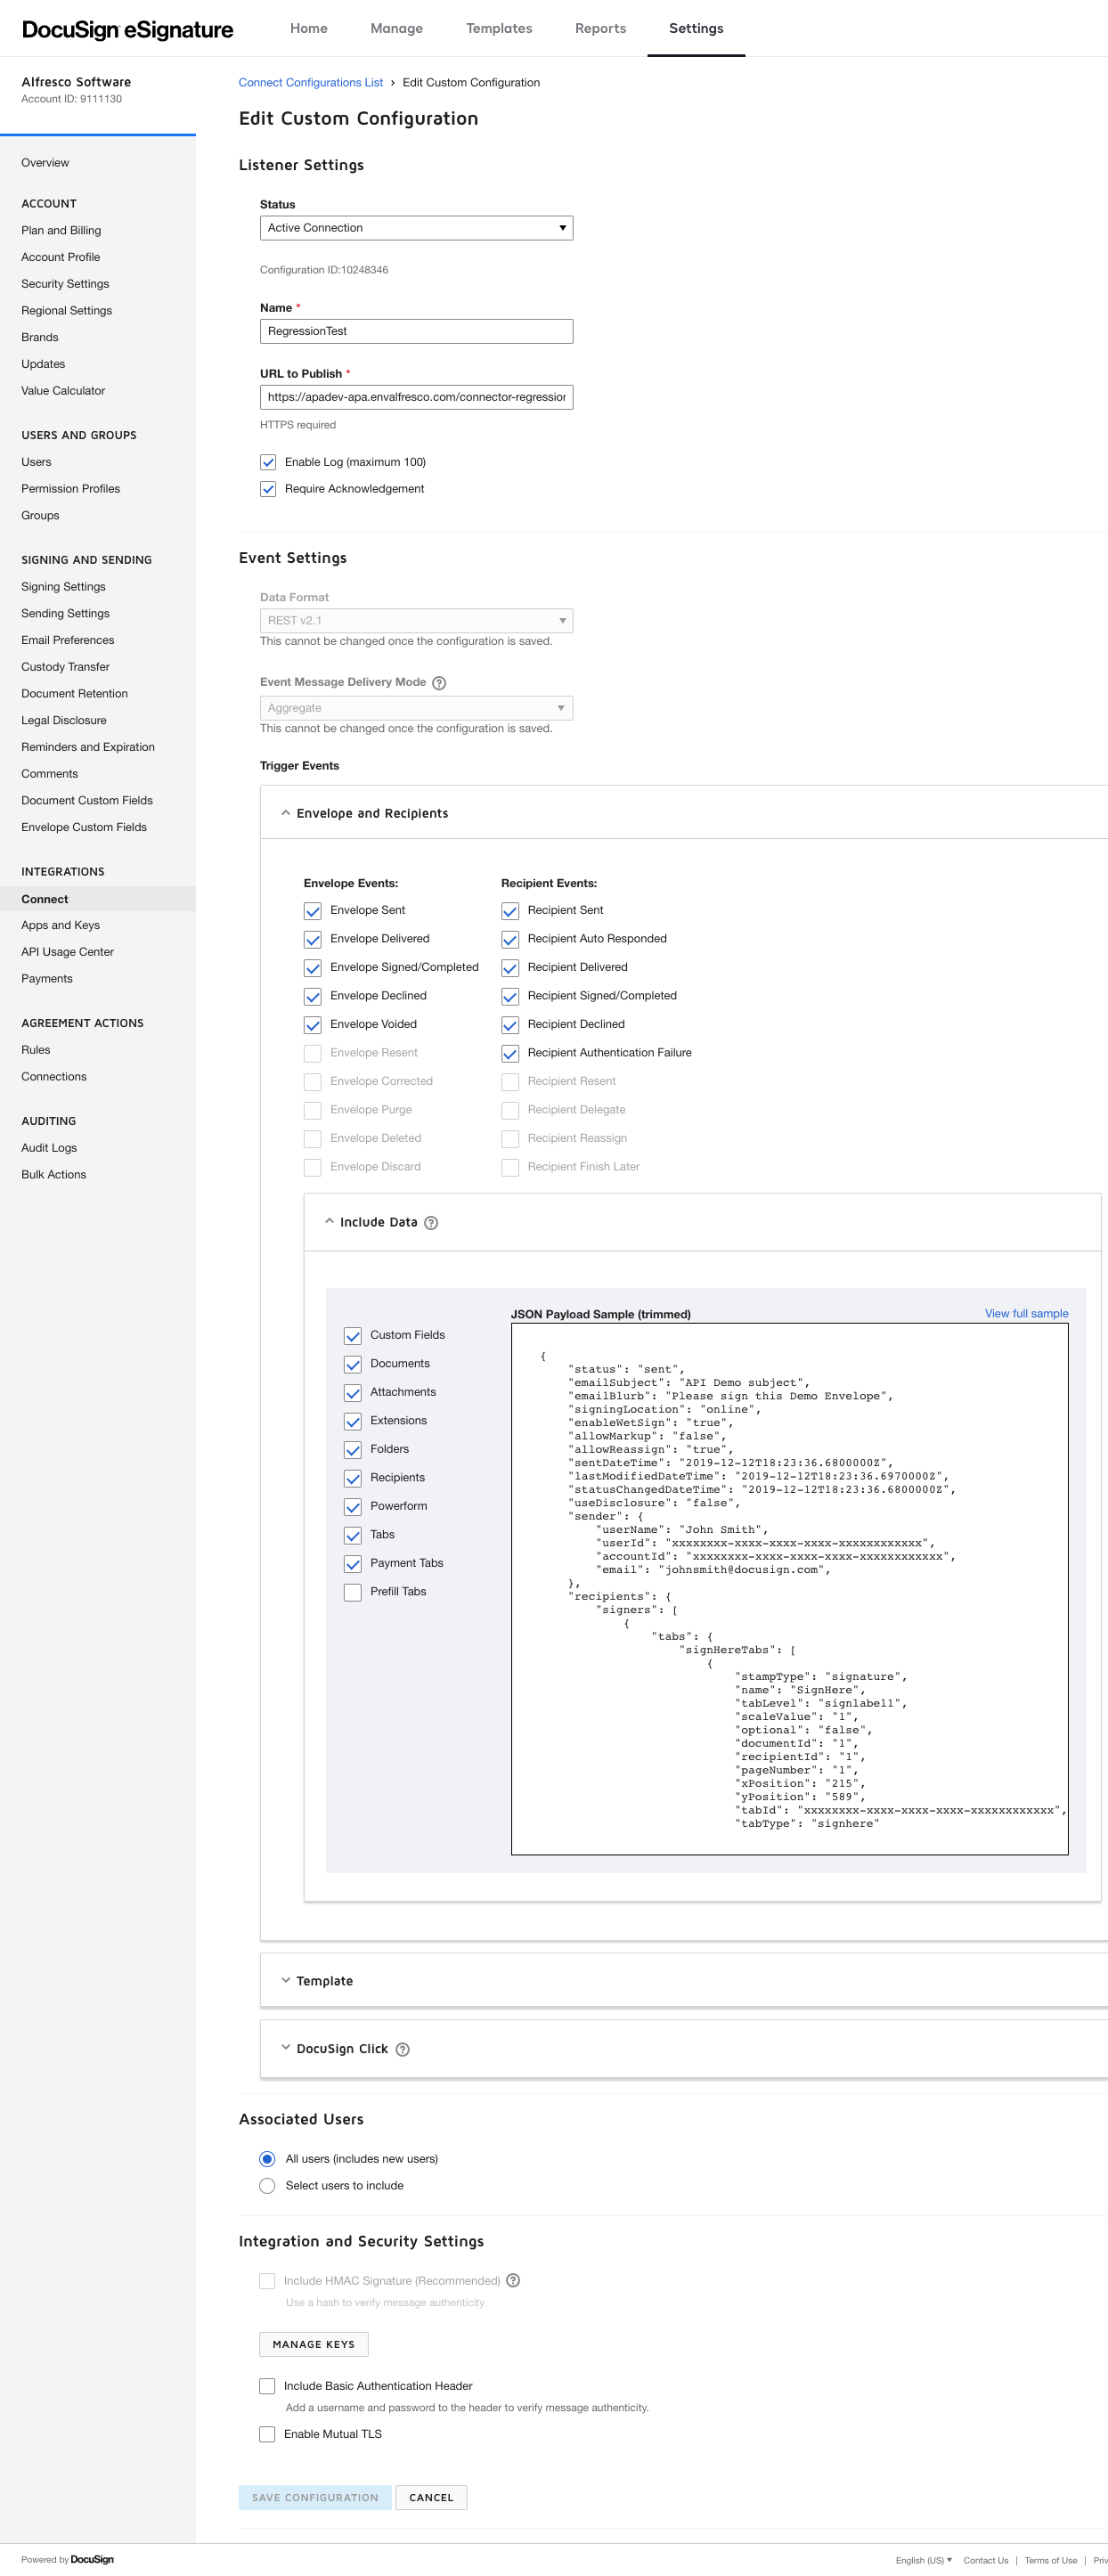Enable the Prefill Tabs checkbox

[353, 1592]
